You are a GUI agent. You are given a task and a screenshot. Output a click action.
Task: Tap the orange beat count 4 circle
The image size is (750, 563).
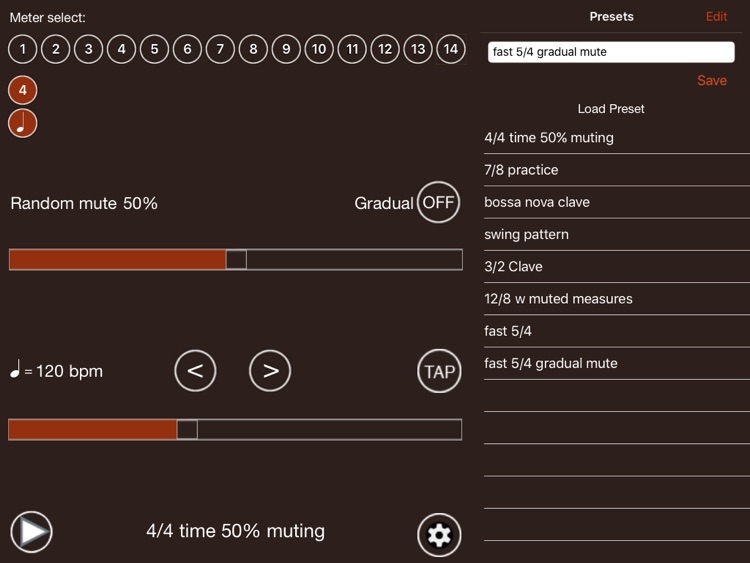(x=22, y=90)
